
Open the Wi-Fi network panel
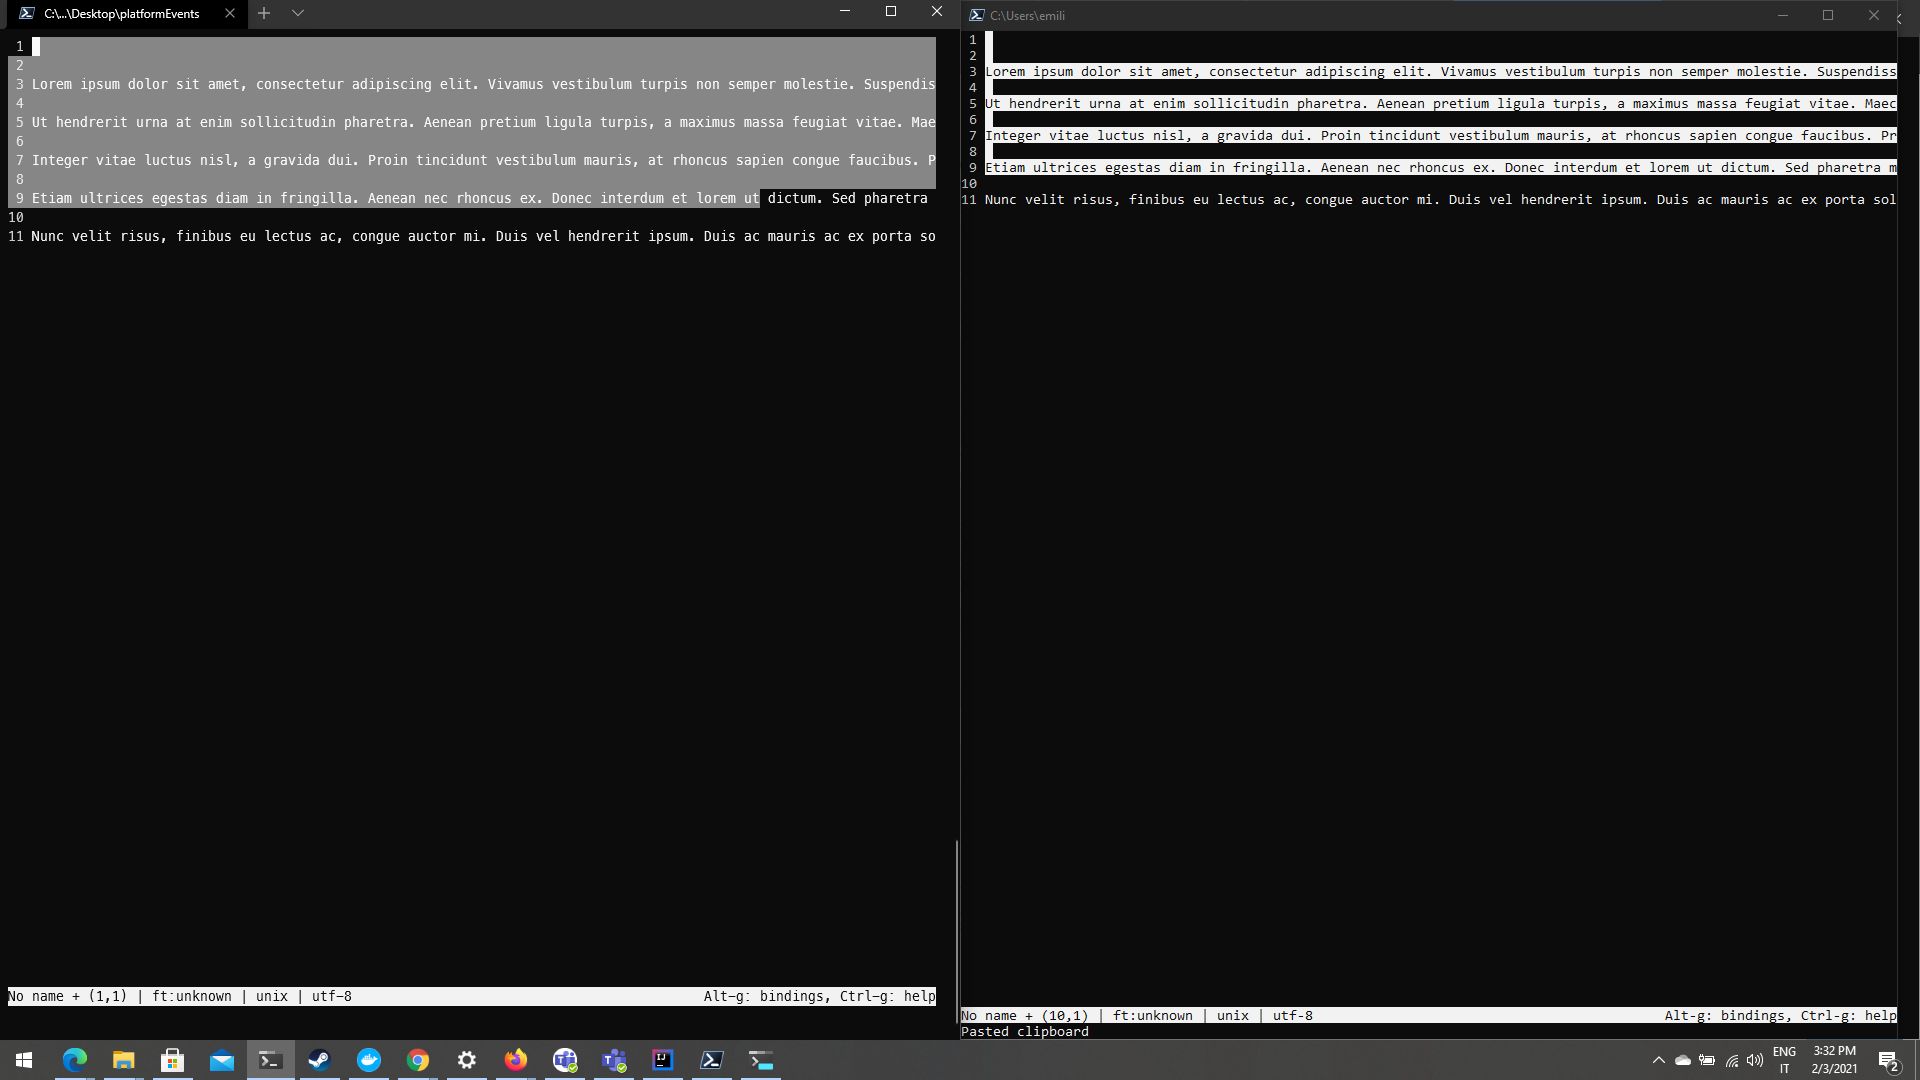coord(1732,1060)
